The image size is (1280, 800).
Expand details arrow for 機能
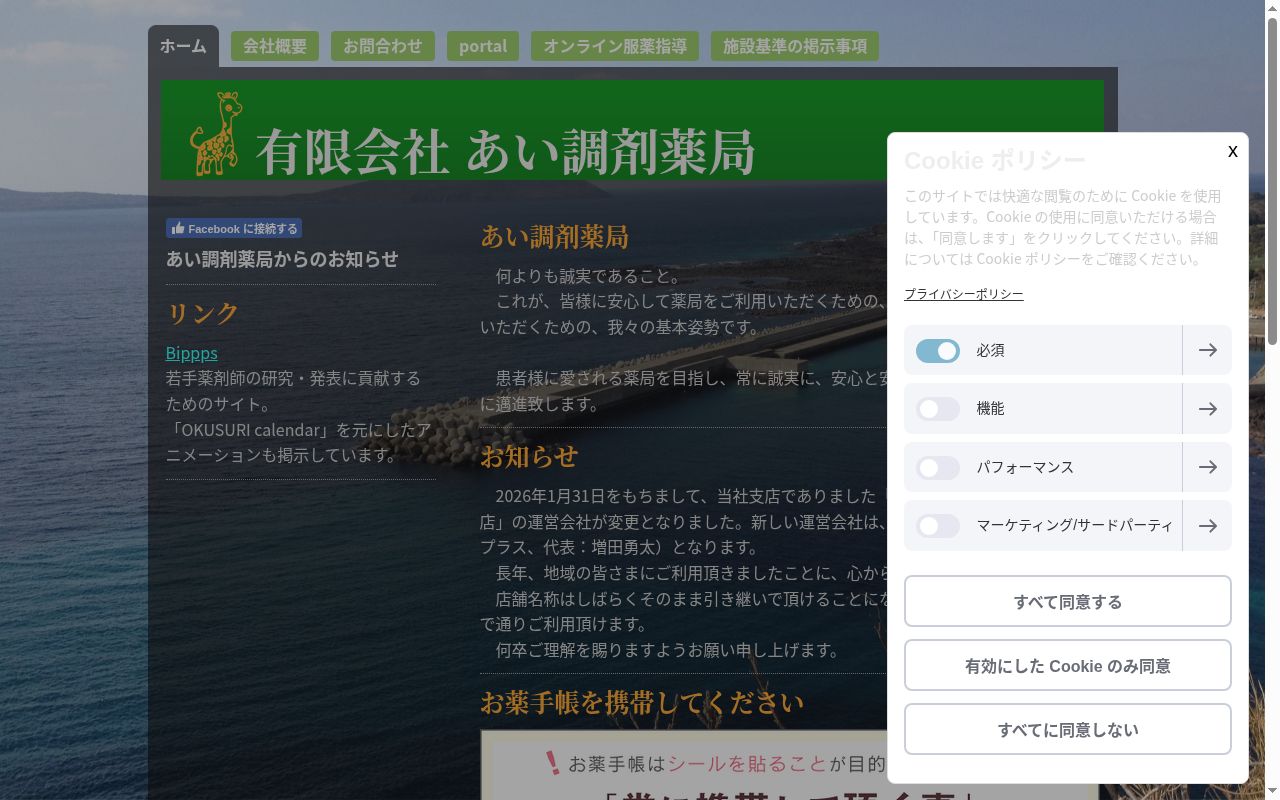click(1207, 409)
